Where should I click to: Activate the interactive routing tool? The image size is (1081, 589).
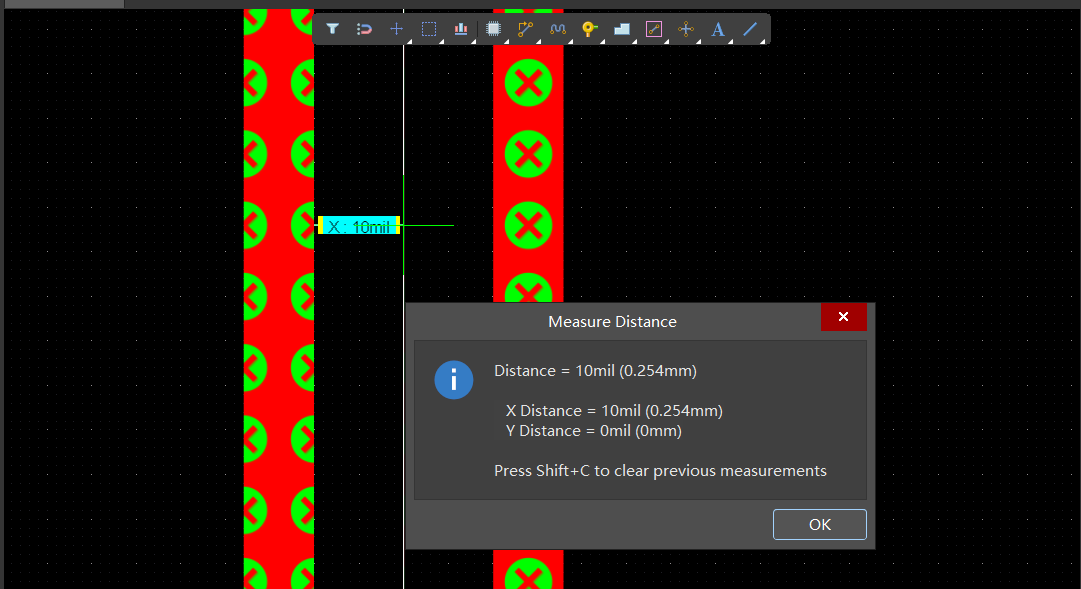(x=525, y=29)
